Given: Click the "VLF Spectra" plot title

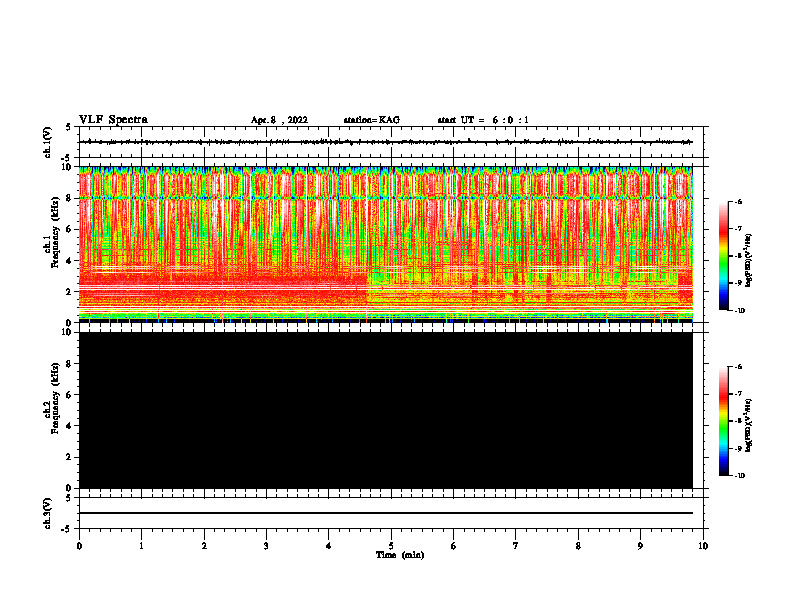Looking at the screenshot, I should [113, 120].
